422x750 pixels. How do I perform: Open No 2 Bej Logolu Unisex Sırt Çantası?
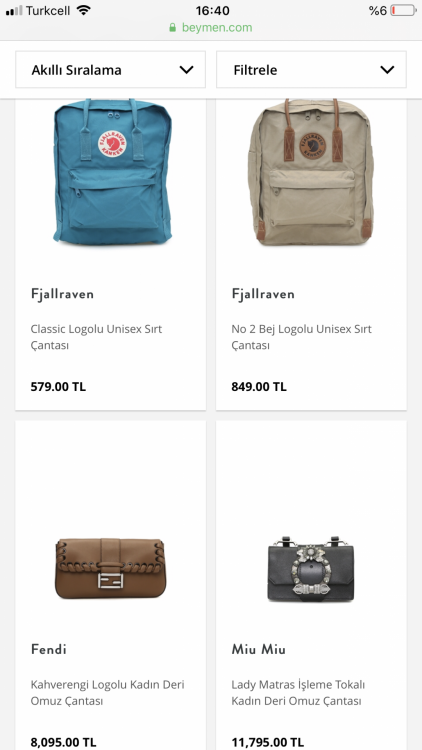301,337
